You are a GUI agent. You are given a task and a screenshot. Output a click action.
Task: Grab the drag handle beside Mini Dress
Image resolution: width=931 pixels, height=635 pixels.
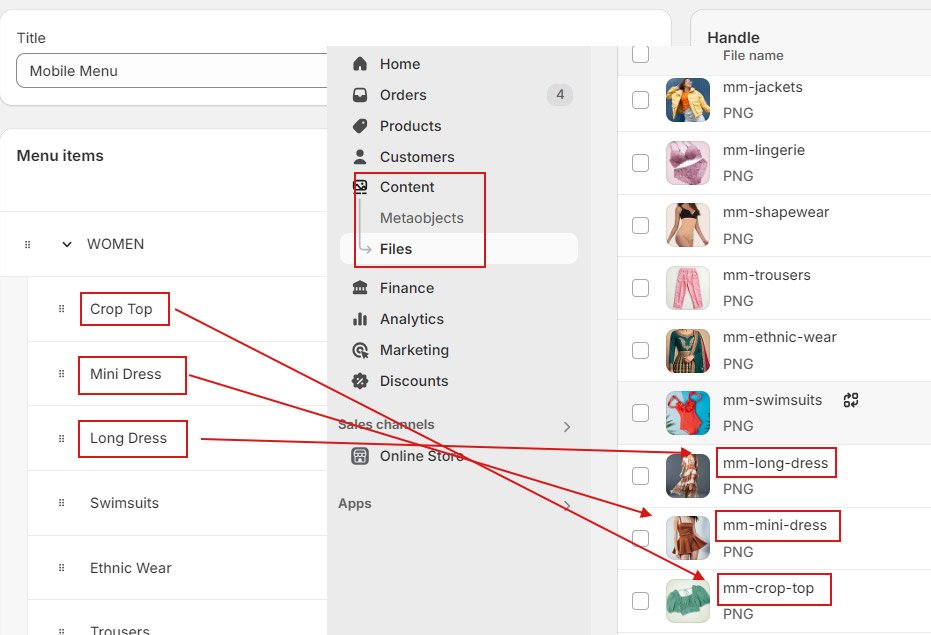[61, 374]
